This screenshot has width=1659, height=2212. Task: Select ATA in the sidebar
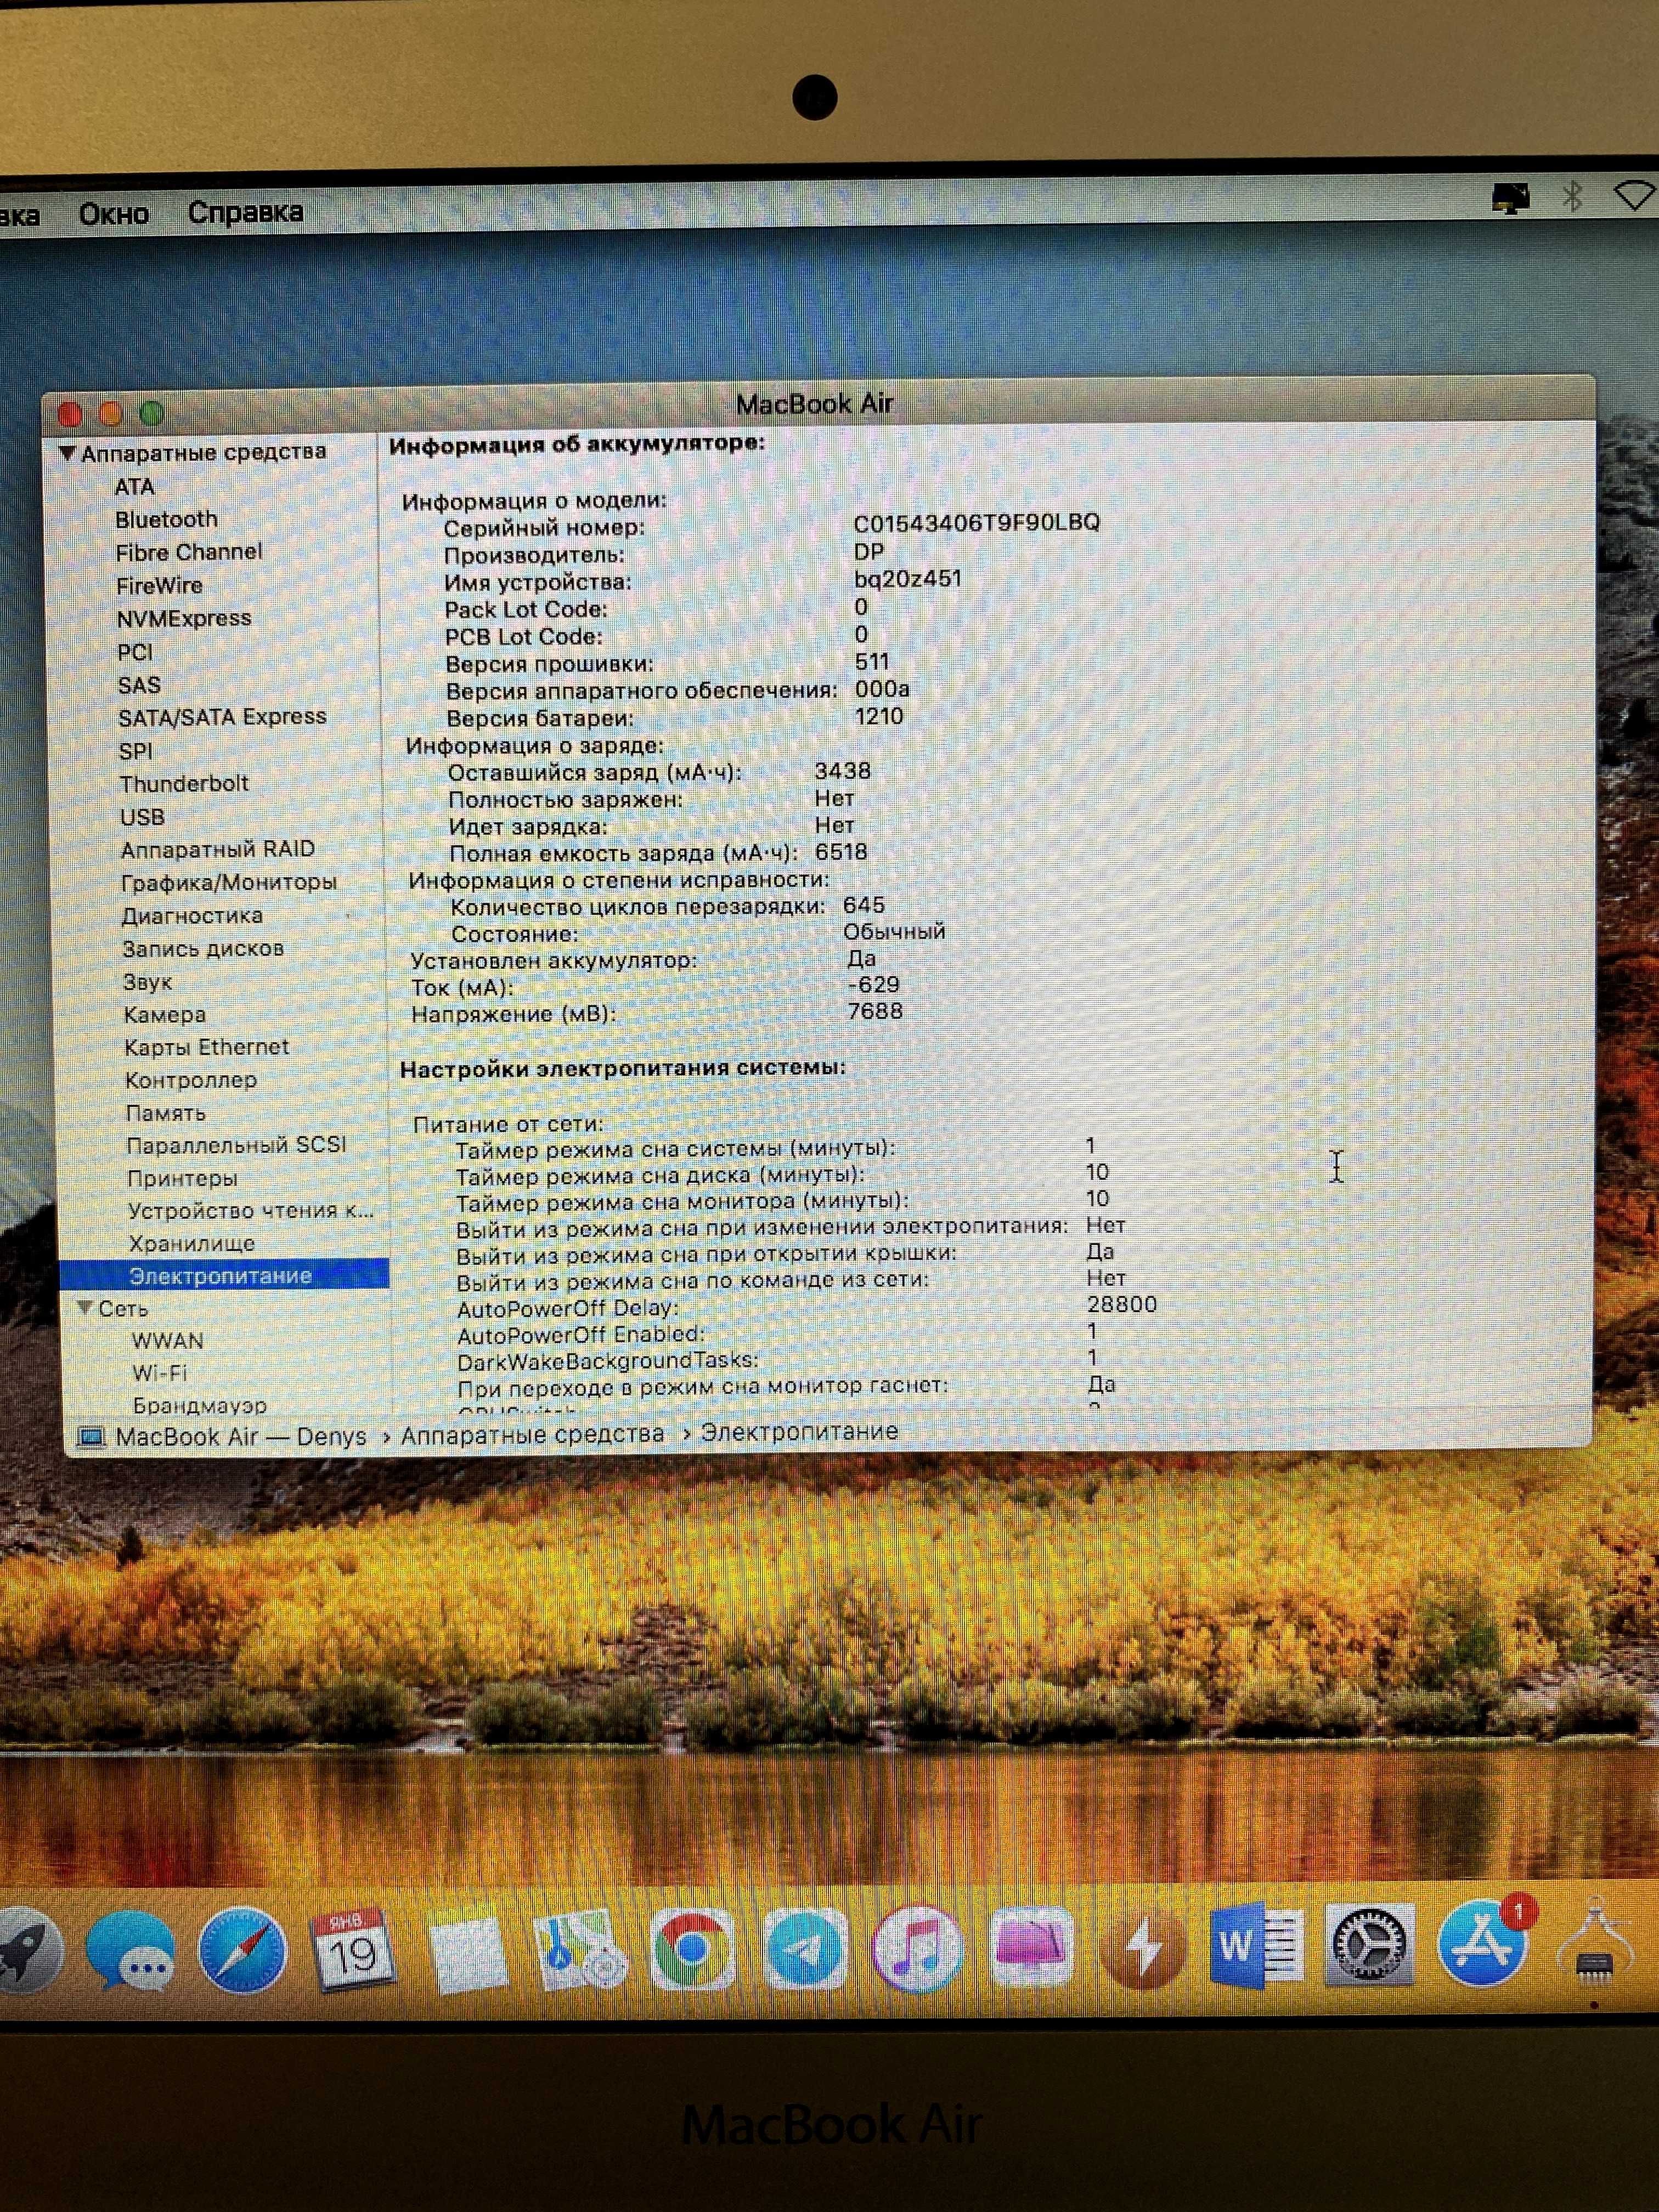tap(134, 486)
